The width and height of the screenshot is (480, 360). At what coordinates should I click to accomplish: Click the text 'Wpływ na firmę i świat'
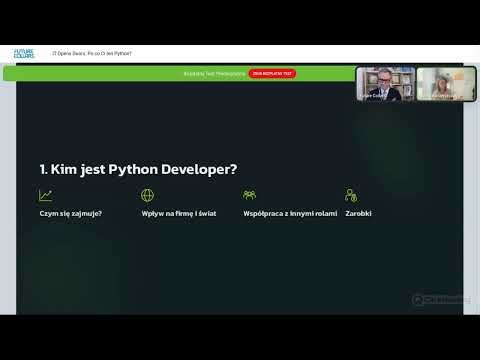coord(179,213)
